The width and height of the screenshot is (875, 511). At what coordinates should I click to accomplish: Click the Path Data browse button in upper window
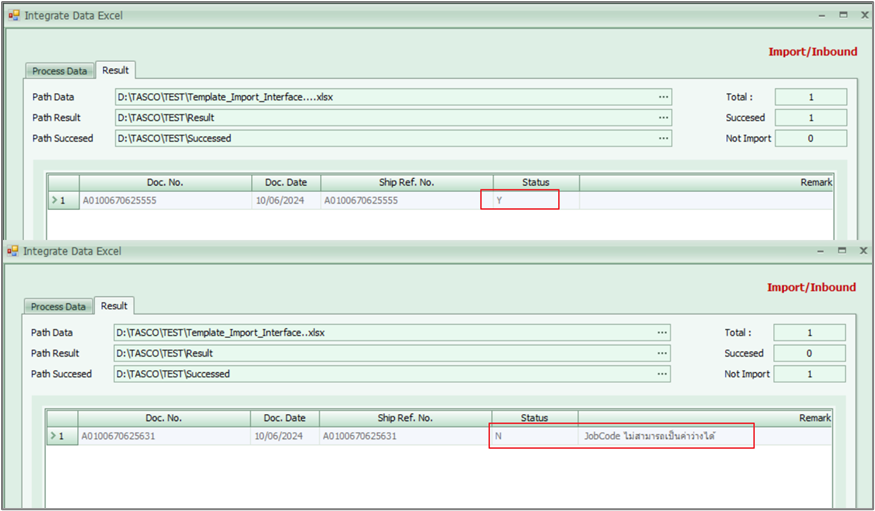click(662, 97)
